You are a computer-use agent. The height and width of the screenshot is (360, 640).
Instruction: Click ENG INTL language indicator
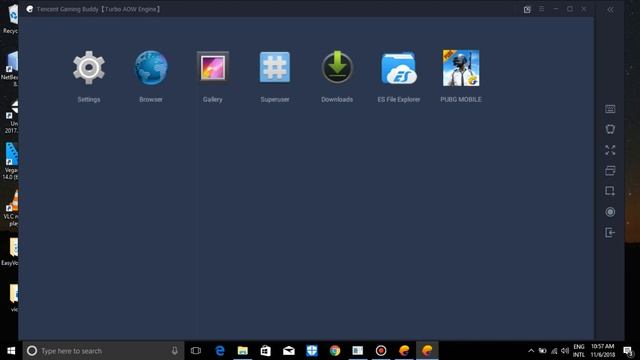[579, 351]
